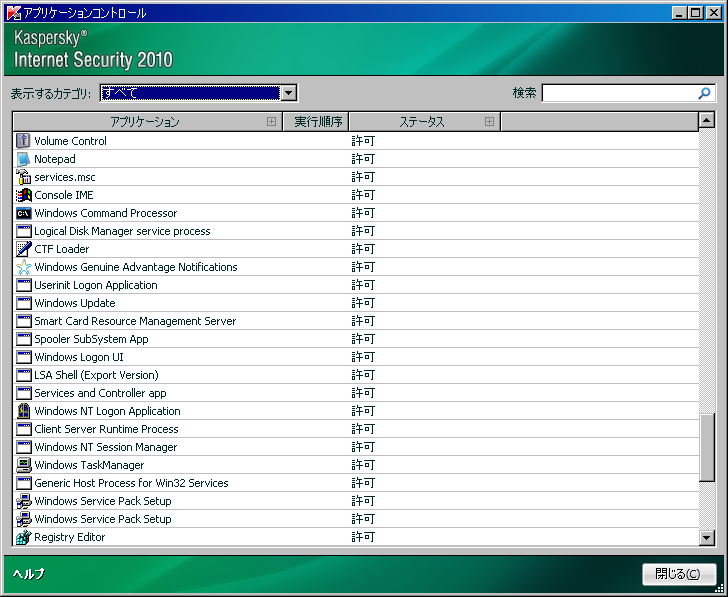This screenshot has width=728, height=597.
Task: Click the 閉じる(C) button
Action: click(x=679, y=574)
